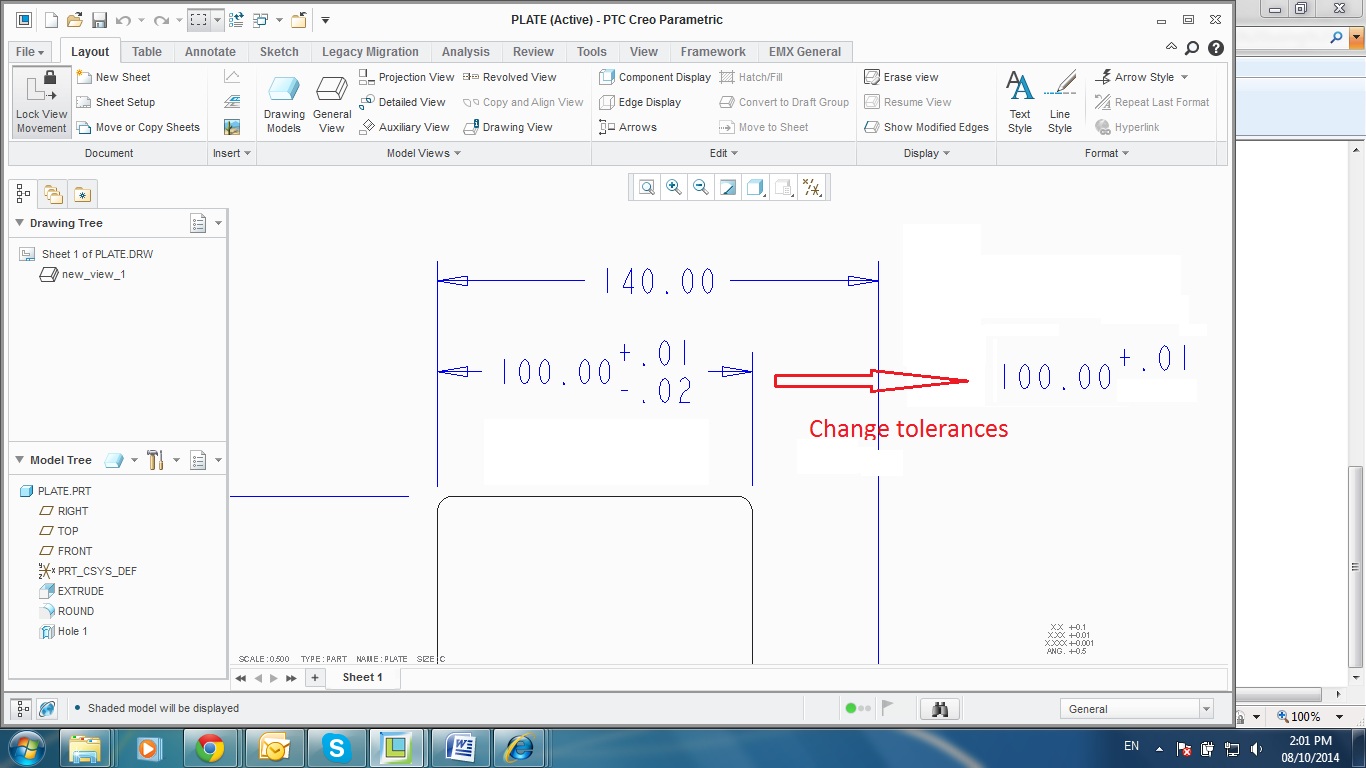
Task: Open Model Tree tools hammer dropdown
Action: (x=162, y=460)
